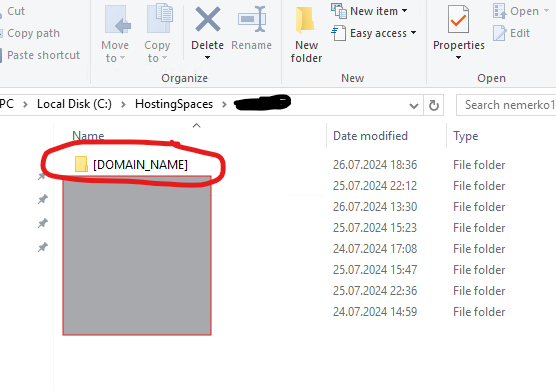Viewport: 556px width, 391px height.
Task: Expand Delete options arrow
Action: (207, 57)
